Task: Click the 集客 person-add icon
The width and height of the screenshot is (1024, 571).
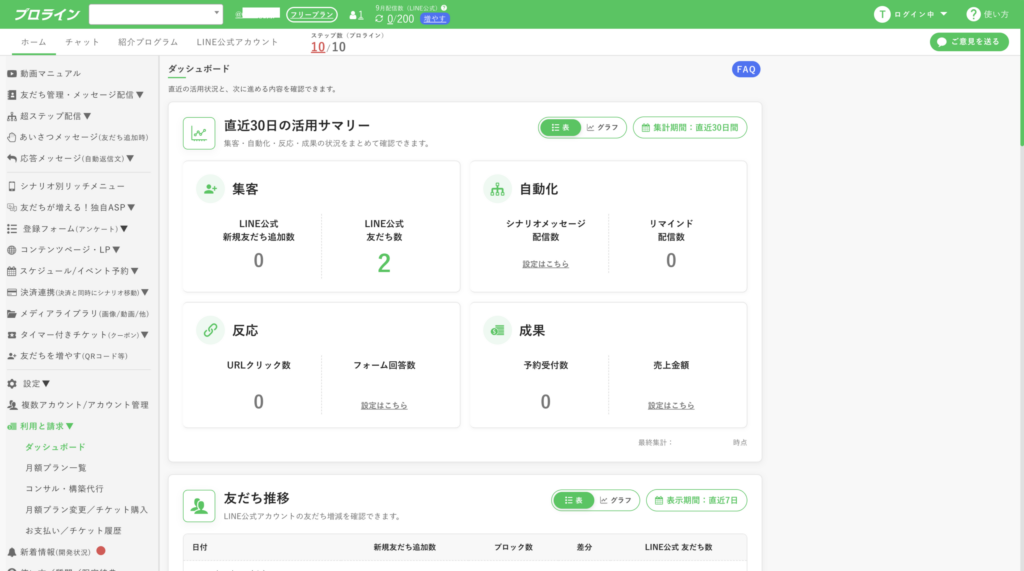Action: [210, 189]
